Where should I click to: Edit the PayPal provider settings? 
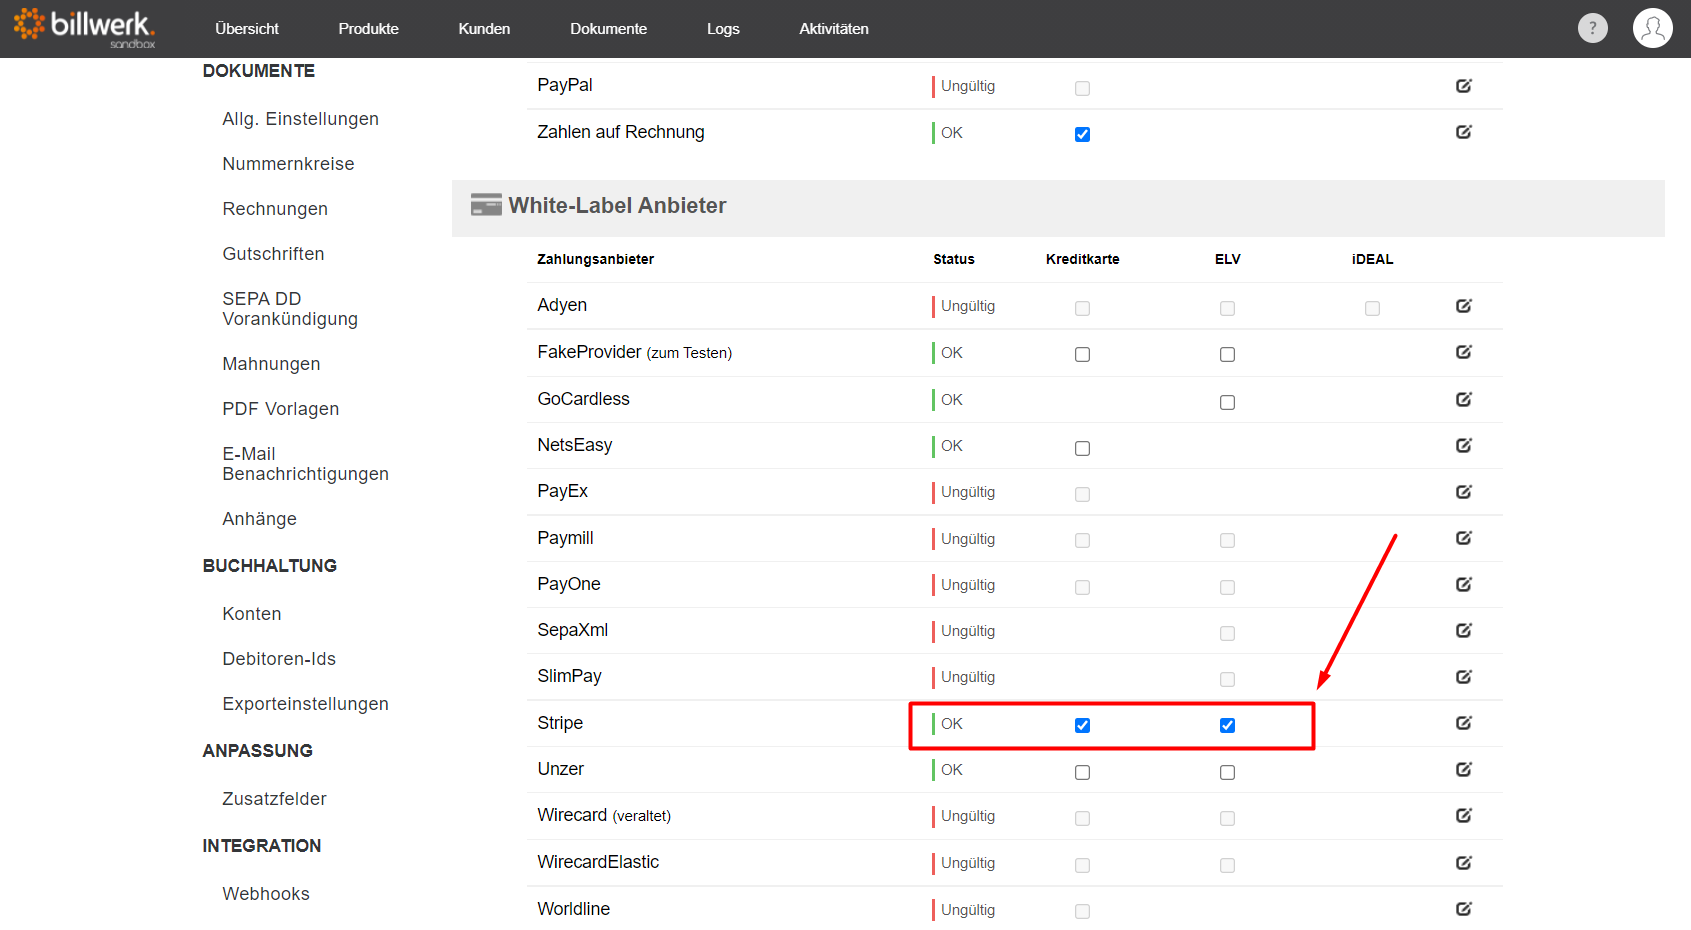[1464, 86]
